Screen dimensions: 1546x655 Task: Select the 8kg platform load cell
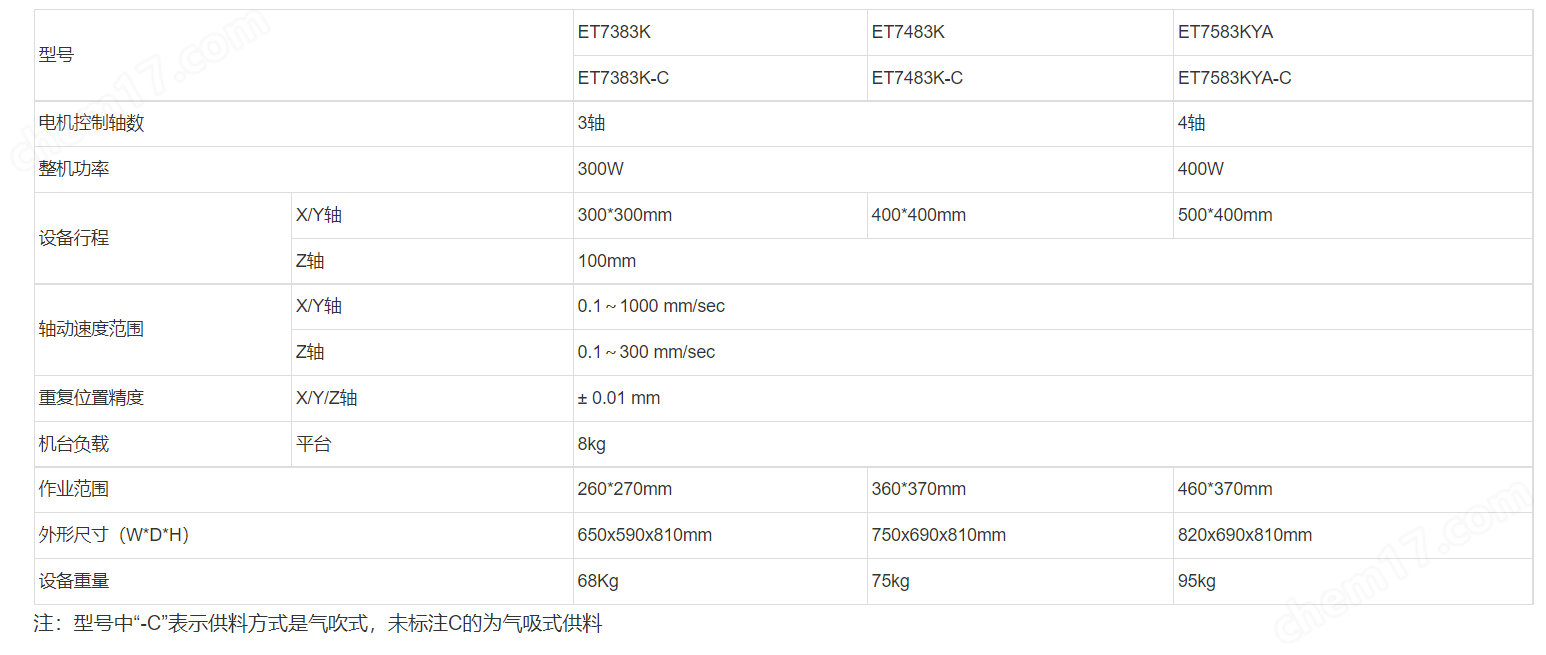click(x=591, y=444)
